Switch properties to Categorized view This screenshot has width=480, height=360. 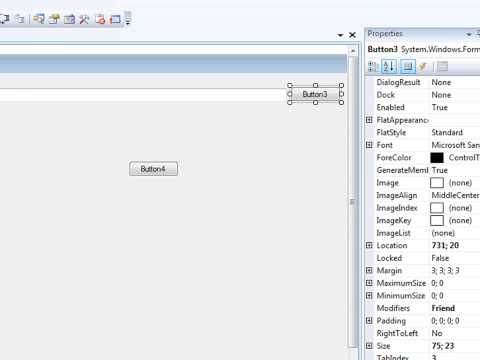coord(373,67)
